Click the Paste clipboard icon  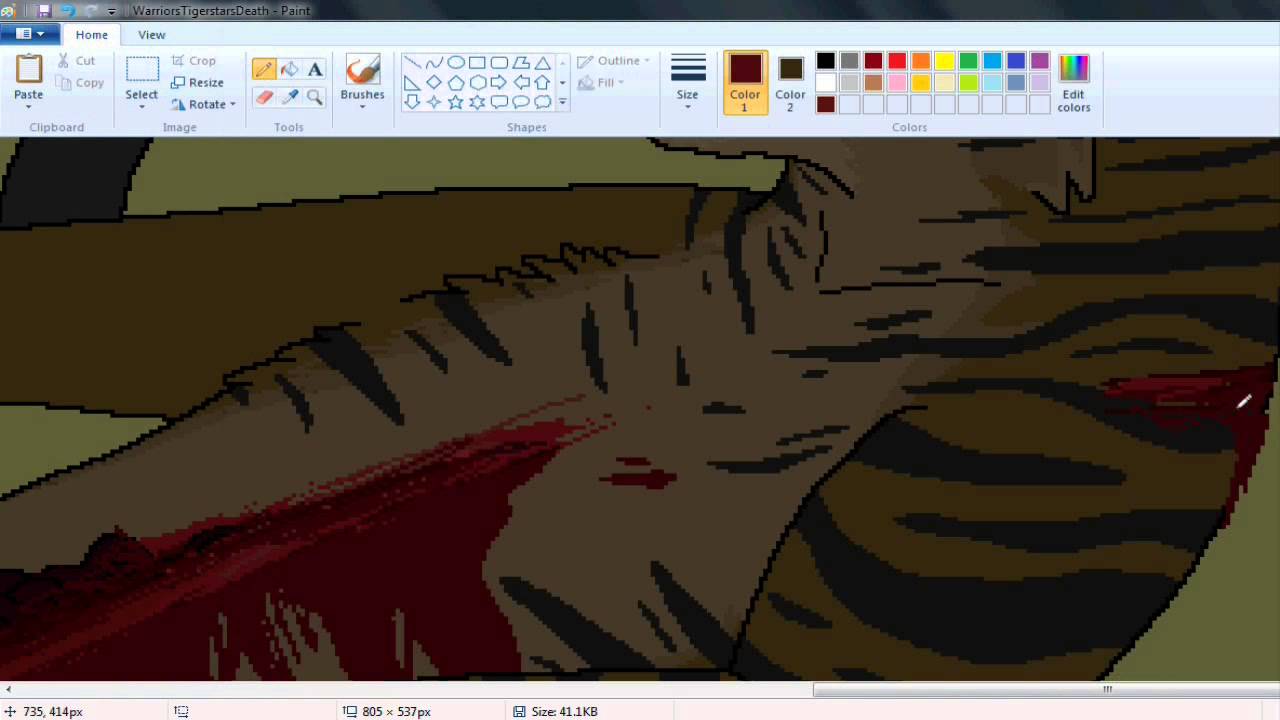pos(29,70)
